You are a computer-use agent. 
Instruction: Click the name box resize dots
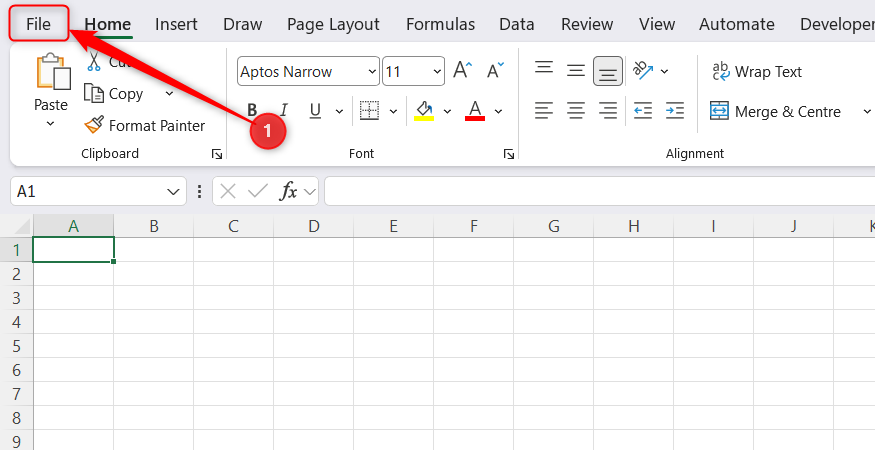pyautogui.click(x=199, y=192)
